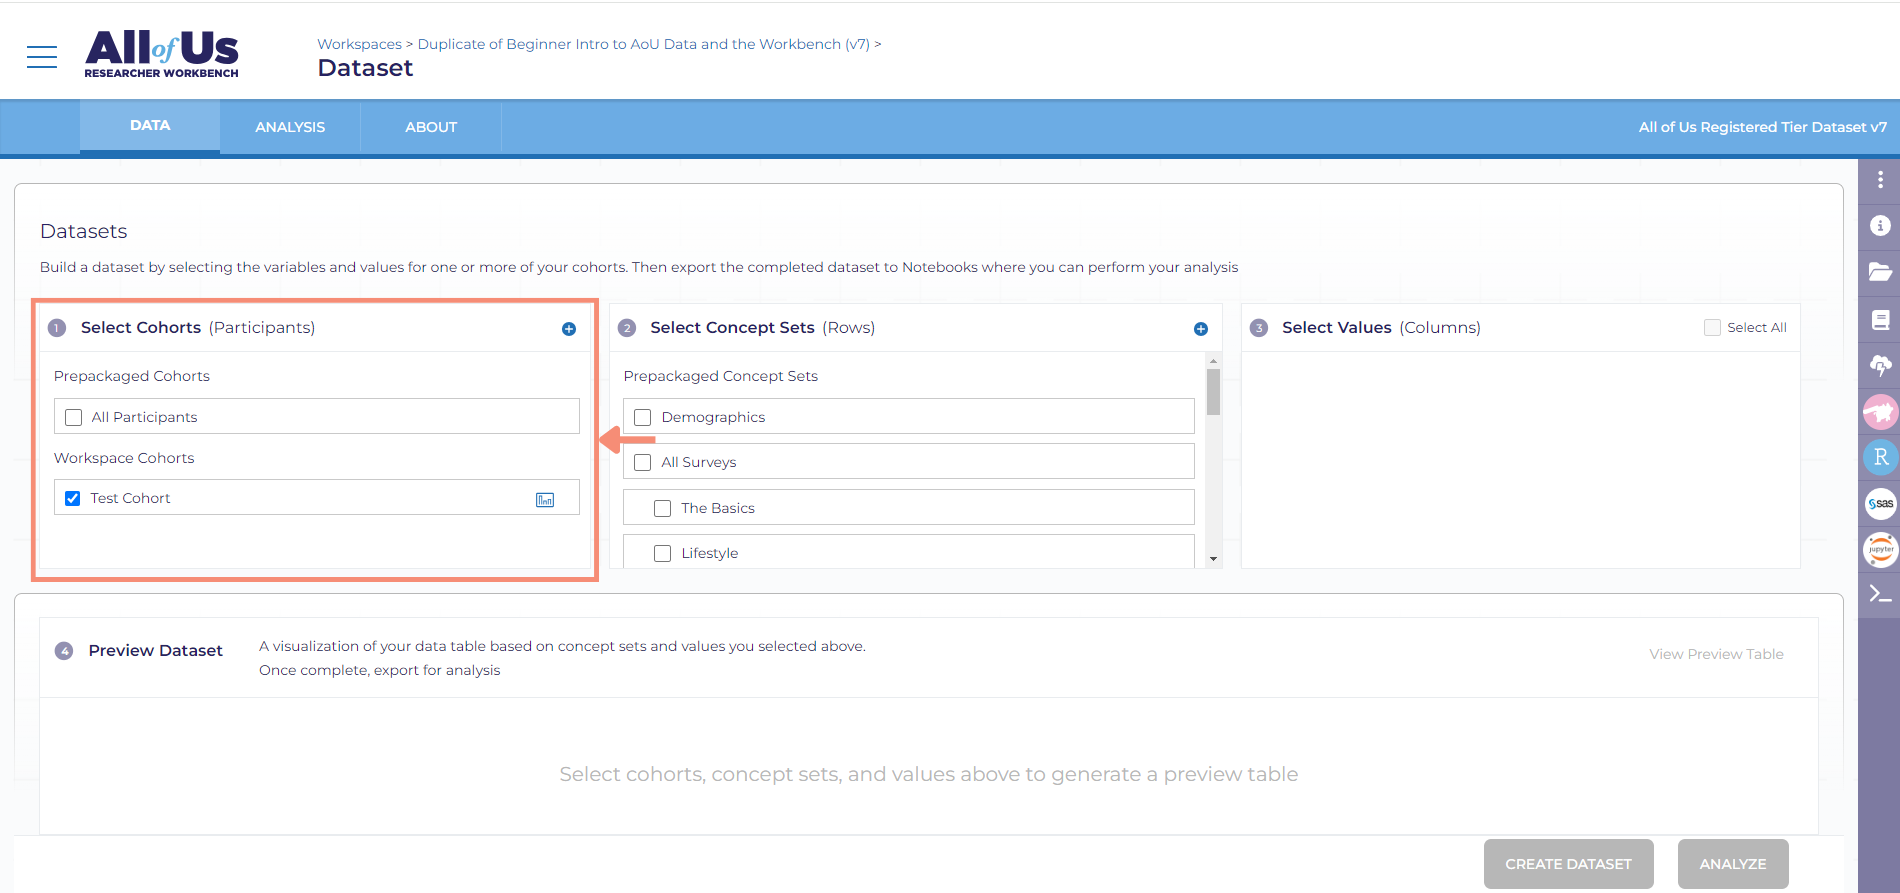This screenshot has width=1900, height=893.
Task: Open the sidebar three-dot options menu
Action: pyautogui.click(x=1880, y=180)
